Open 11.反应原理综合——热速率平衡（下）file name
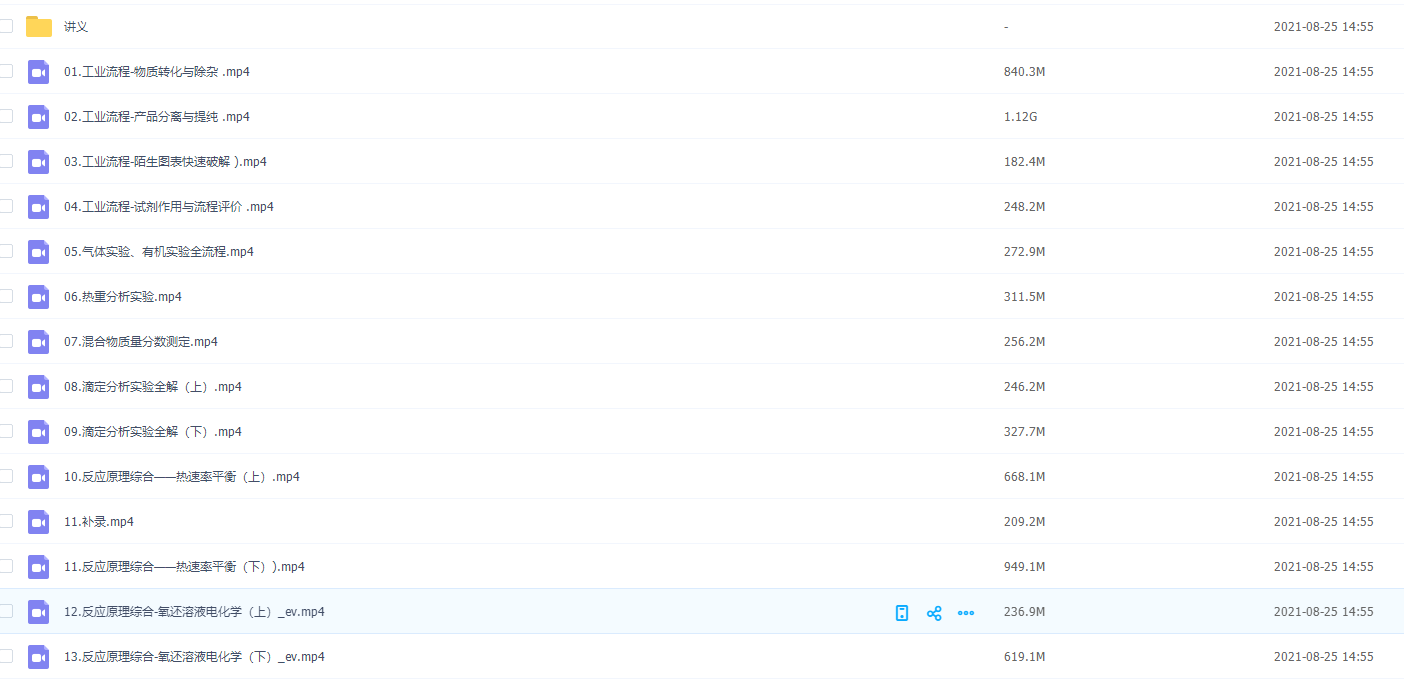 point(184,567)
